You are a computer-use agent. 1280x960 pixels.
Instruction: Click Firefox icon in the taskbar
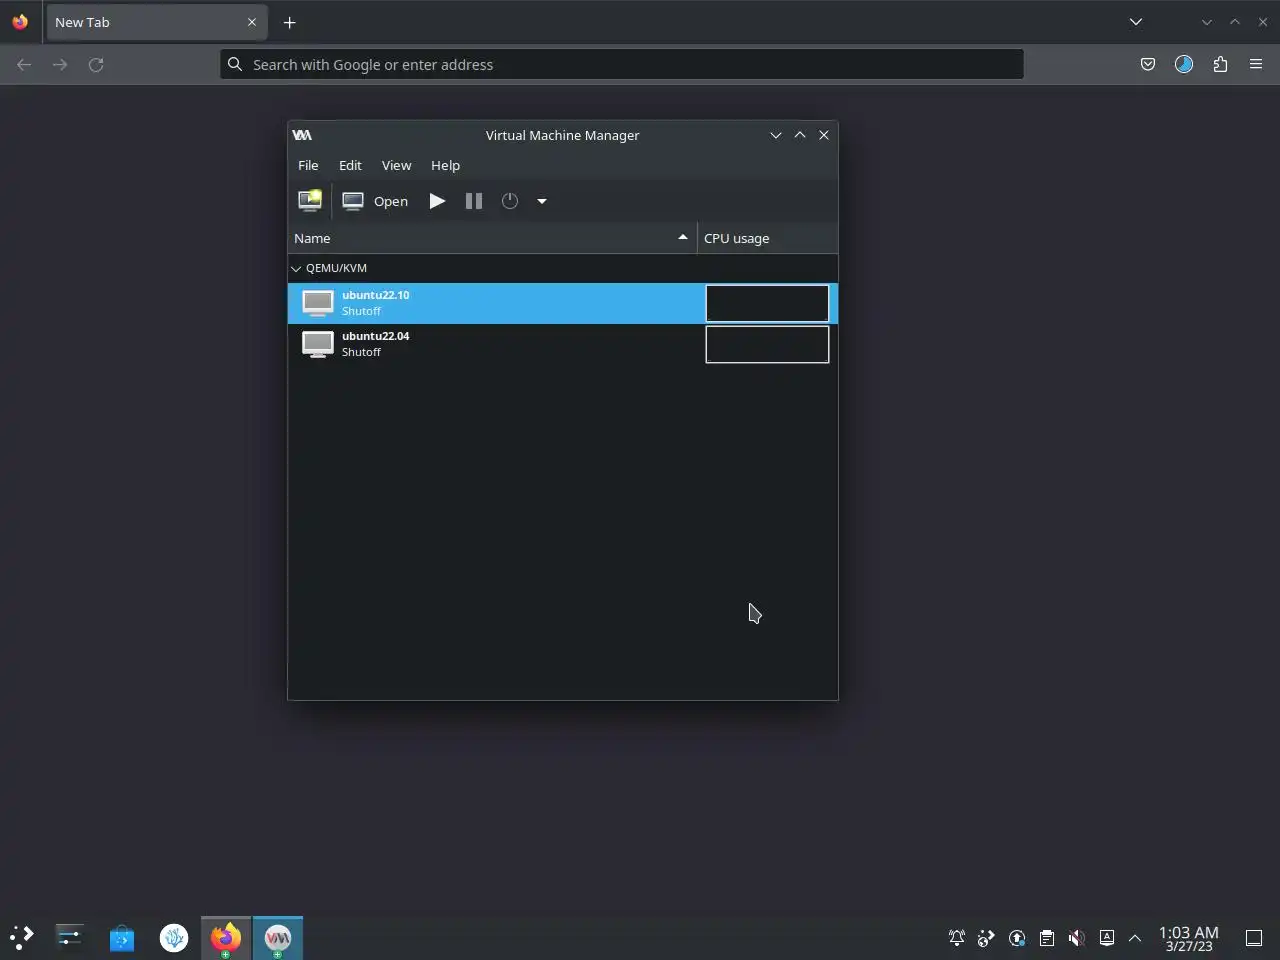tap(226, 937)
